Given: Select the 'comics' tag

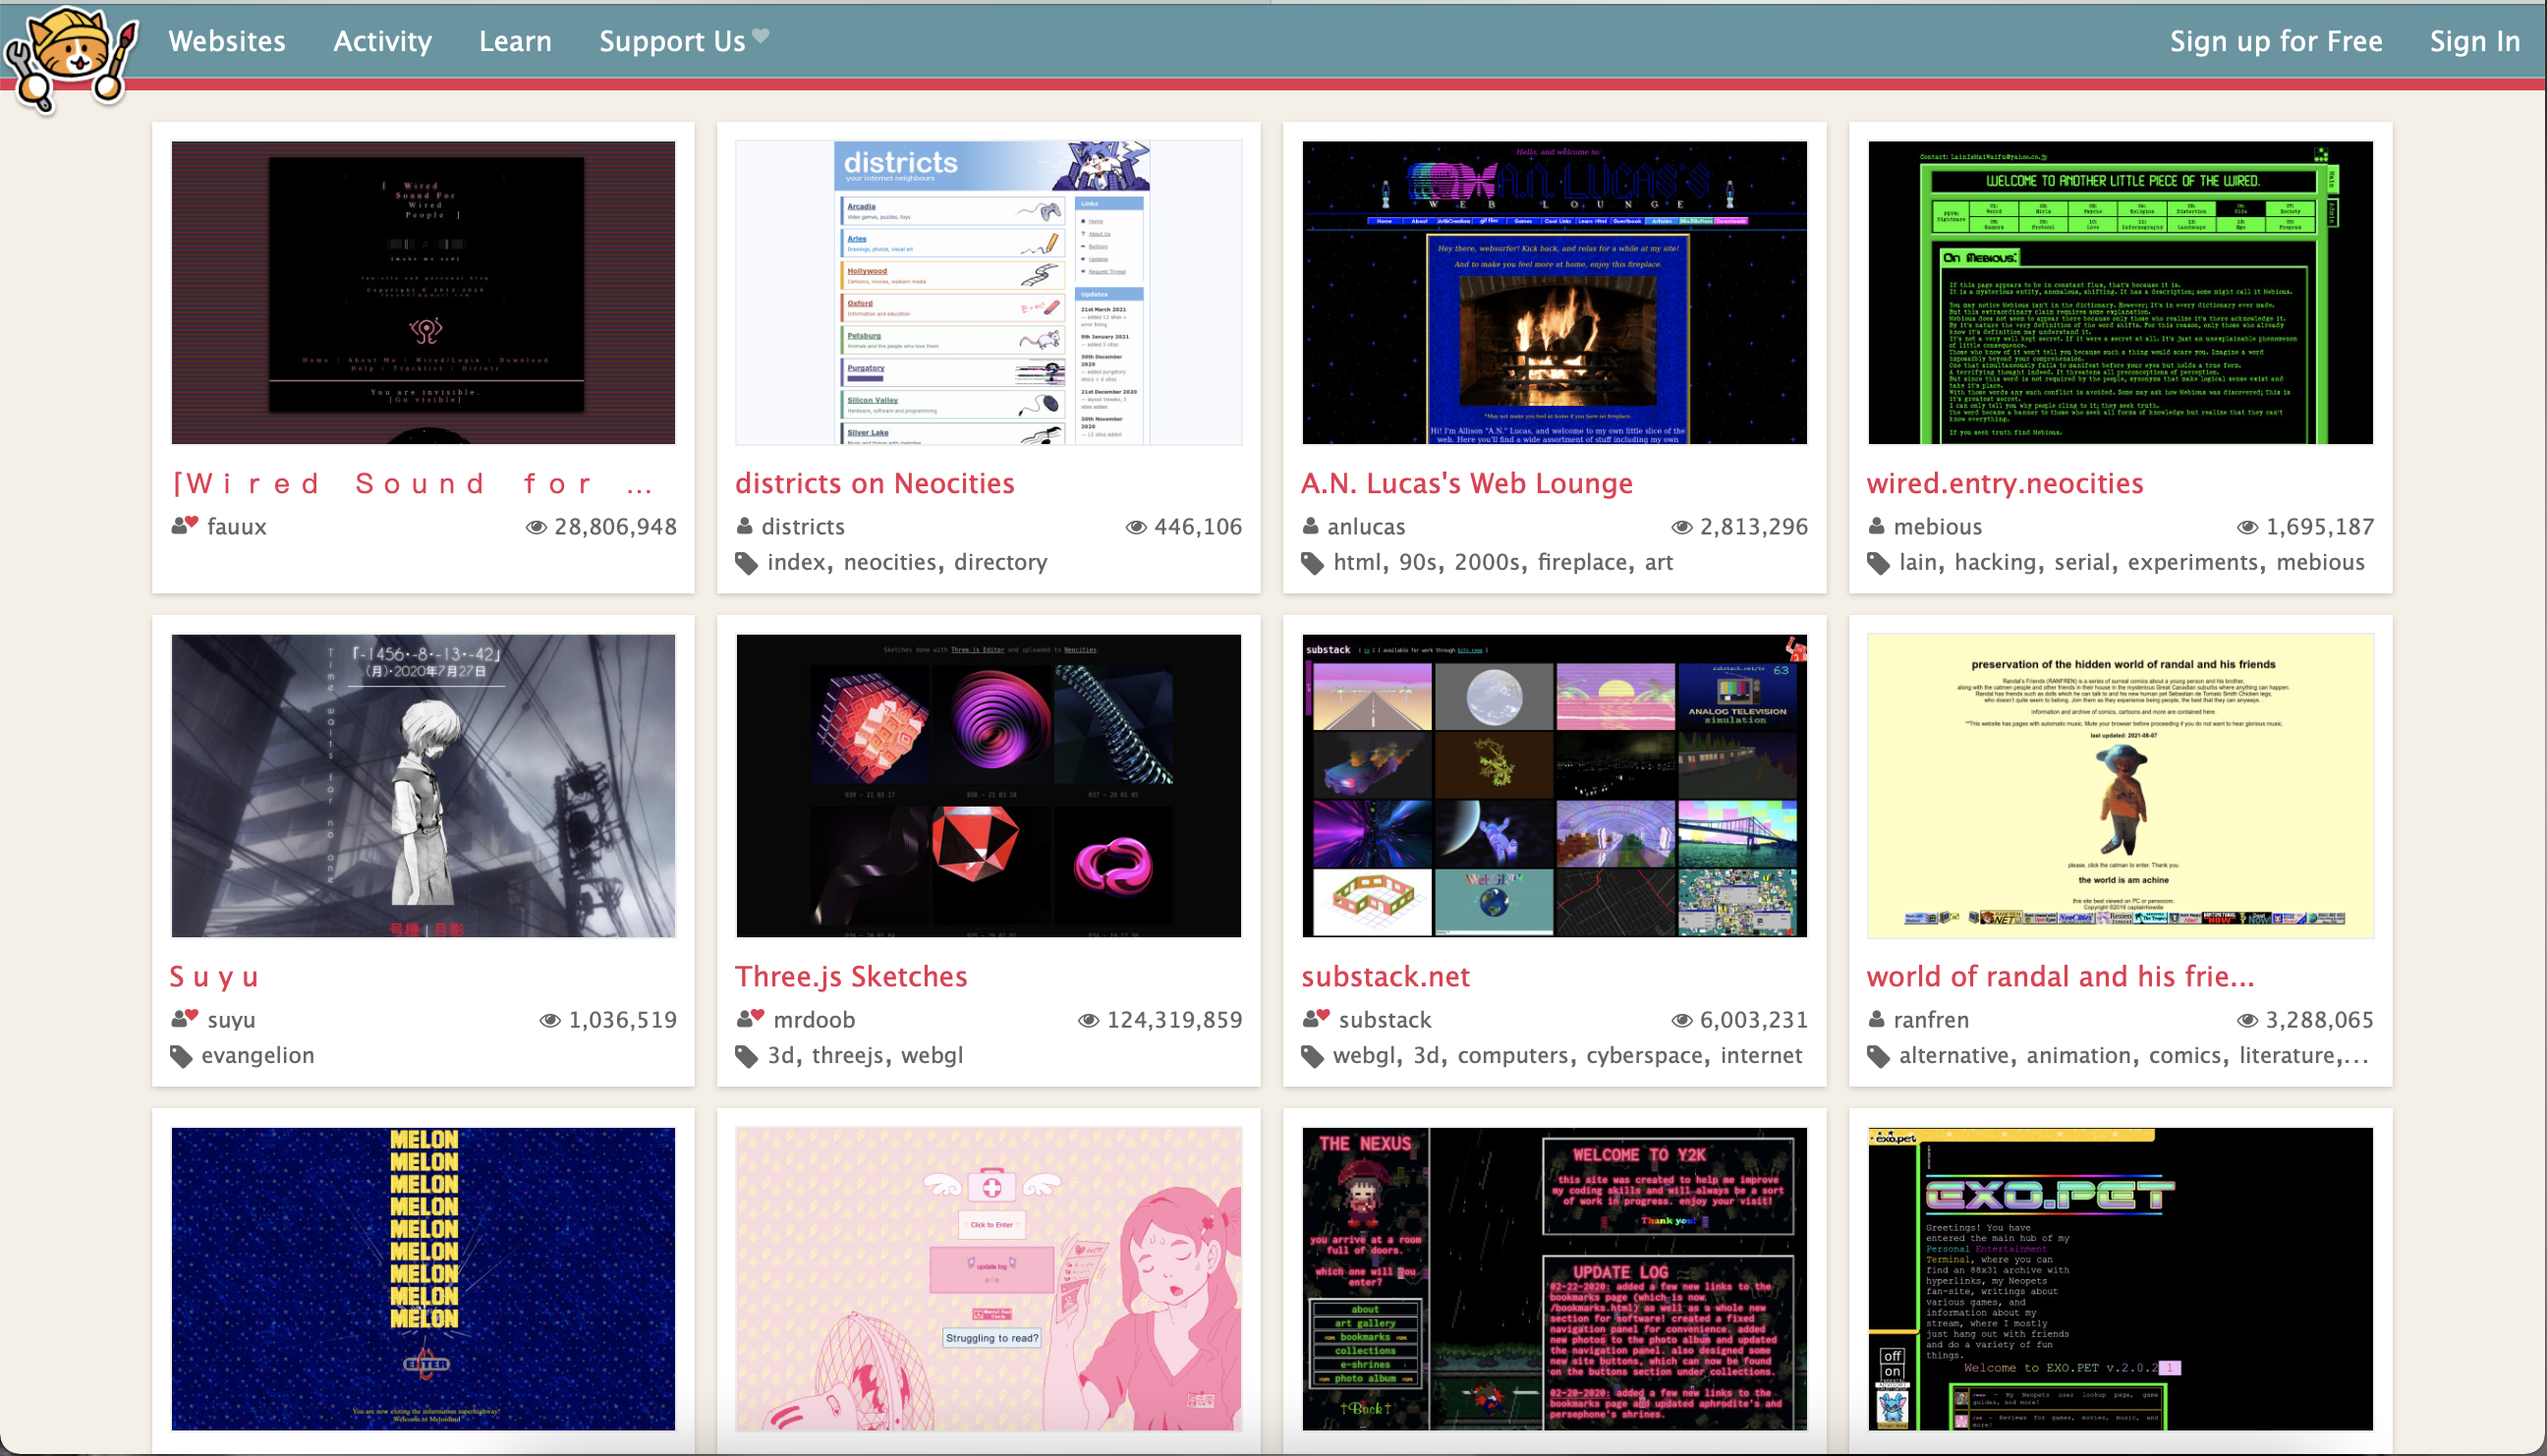Looking at the screenshot, I should [x=2185, y=1055].
